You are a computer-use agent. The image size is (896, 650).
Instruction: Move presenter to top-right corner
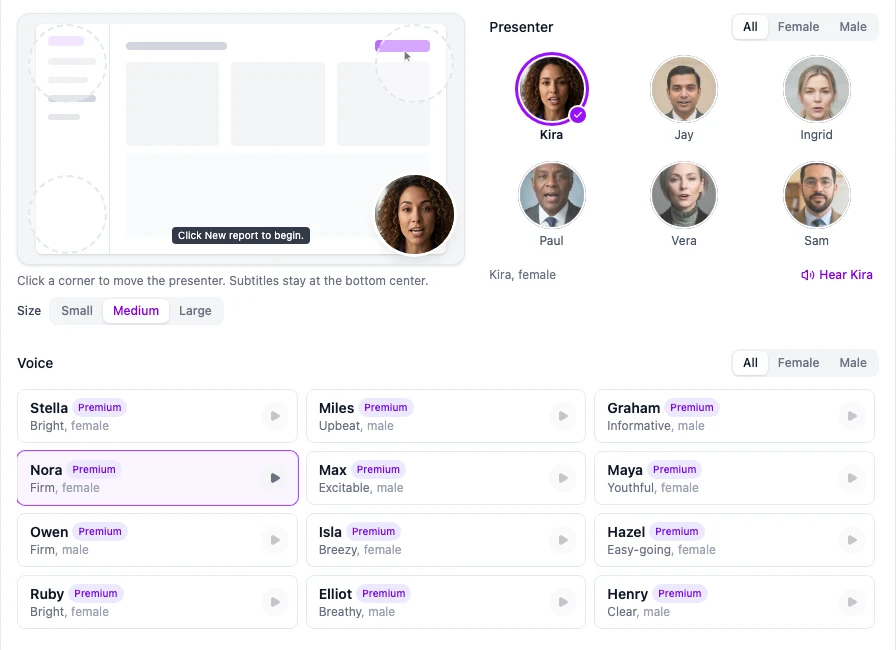(x=414, y=63)
